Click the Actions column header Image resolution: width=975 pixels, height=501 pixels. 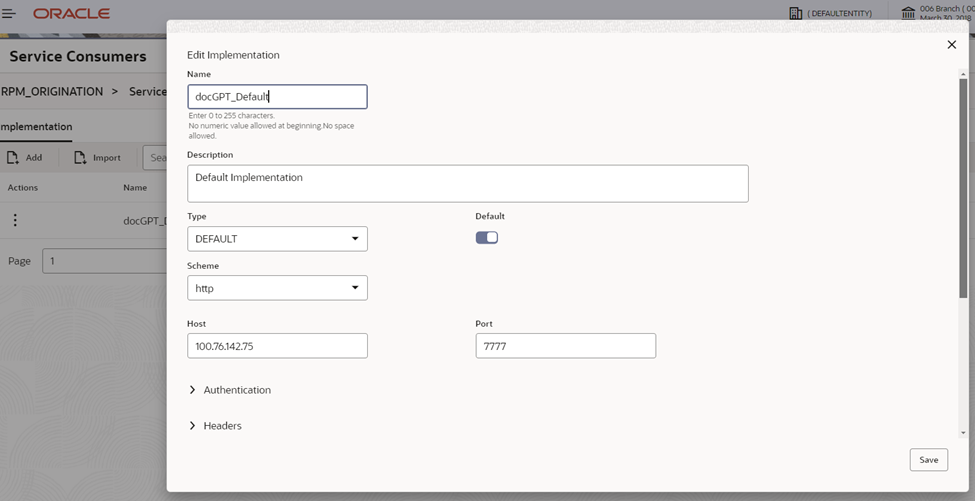pyautogui.click(x=23, y=188)
